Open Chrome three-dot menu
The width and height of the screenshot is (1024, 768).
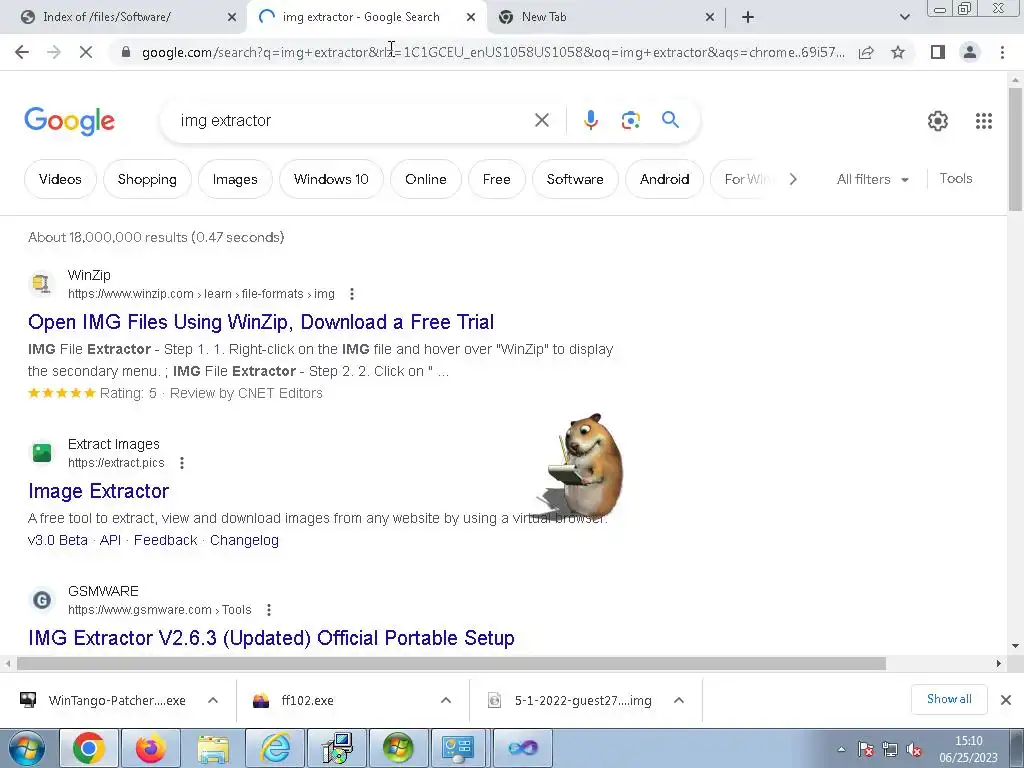pyautogui.click(x=1002, y=52)
